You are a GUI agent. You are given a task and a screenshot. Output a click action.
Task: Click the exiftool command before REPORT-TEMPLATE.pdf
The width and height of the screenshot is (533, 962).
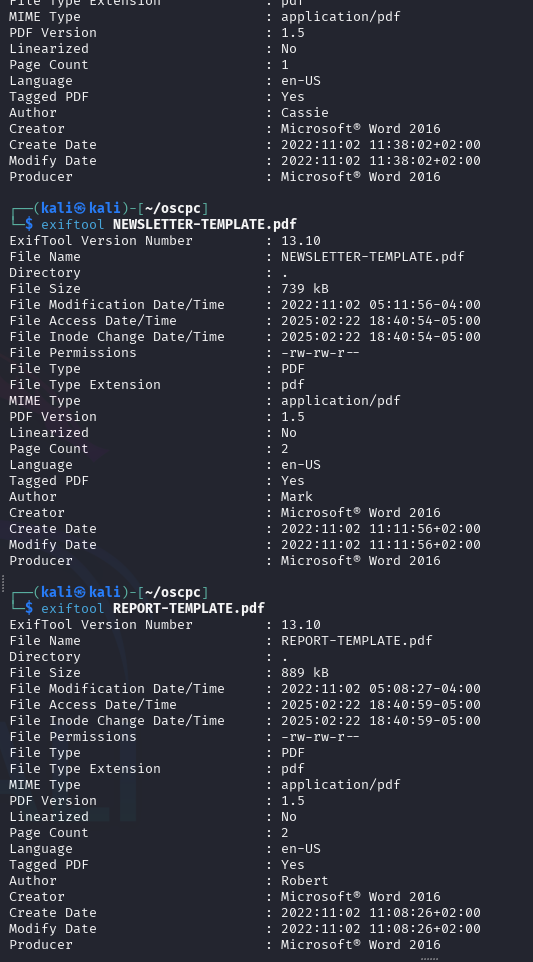[x=73, y=609]
